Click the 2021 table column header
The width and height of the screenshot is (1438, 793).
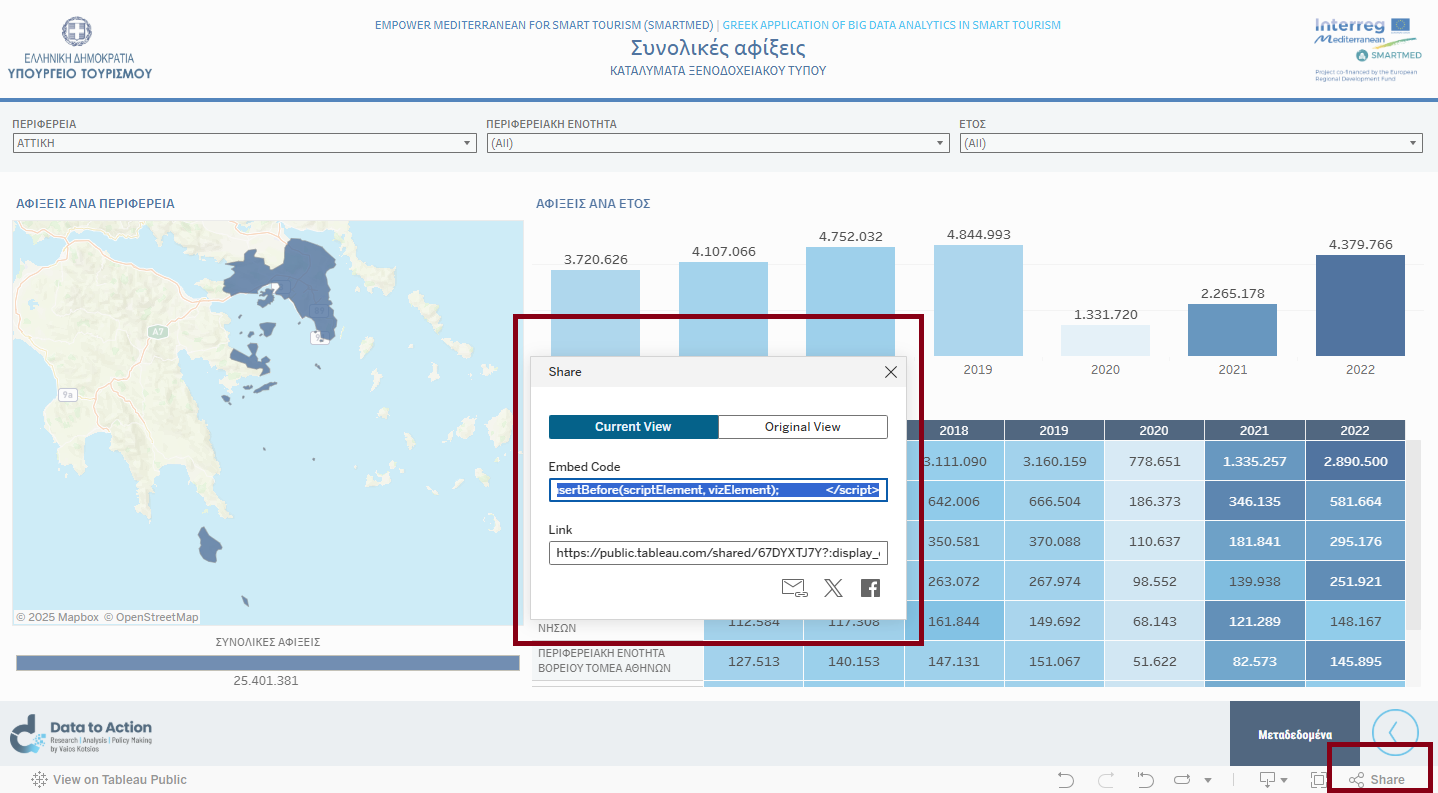(1254, 430)
